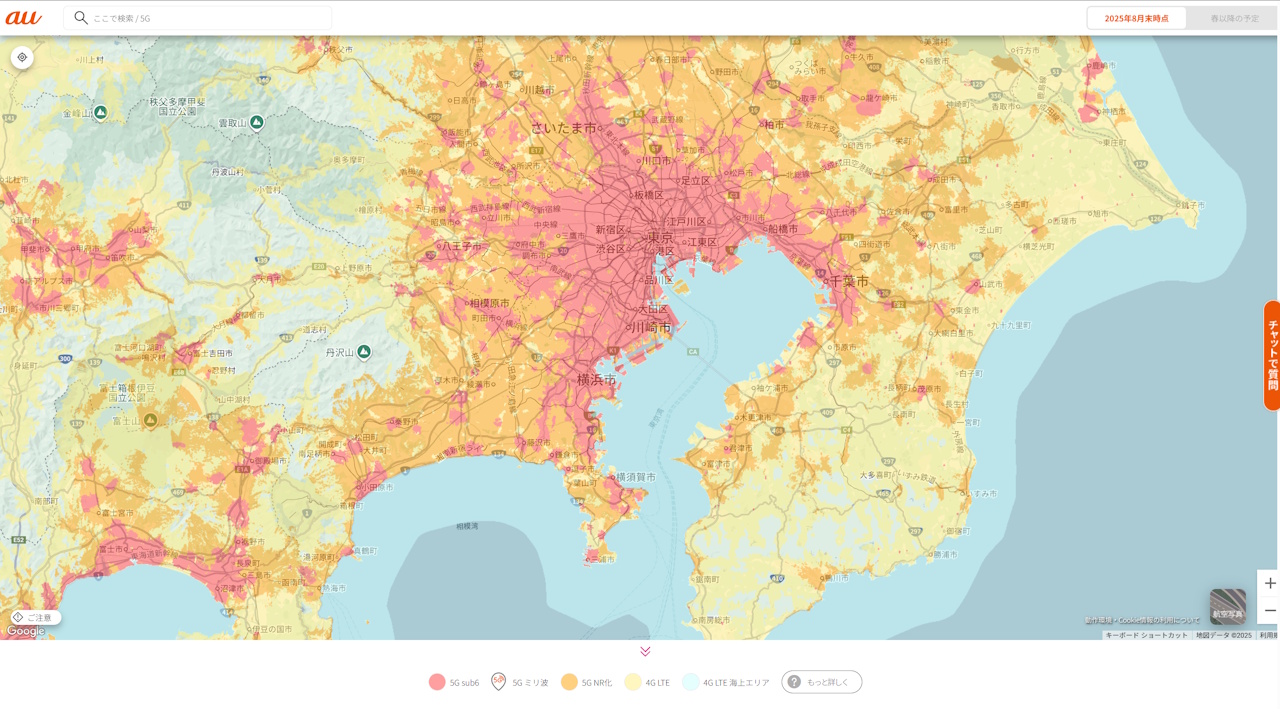Screen dimensions: 1280x720
Task: Click the current location crosshair button
Action: point(22,58)
